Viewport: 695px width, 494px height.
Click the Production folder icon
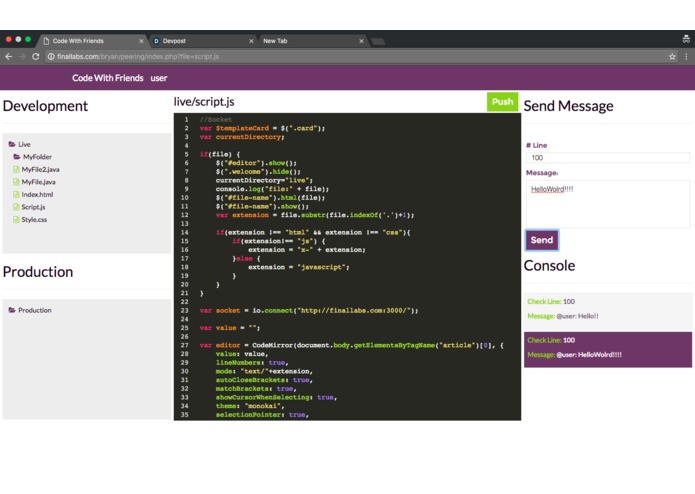coord(12,310)
